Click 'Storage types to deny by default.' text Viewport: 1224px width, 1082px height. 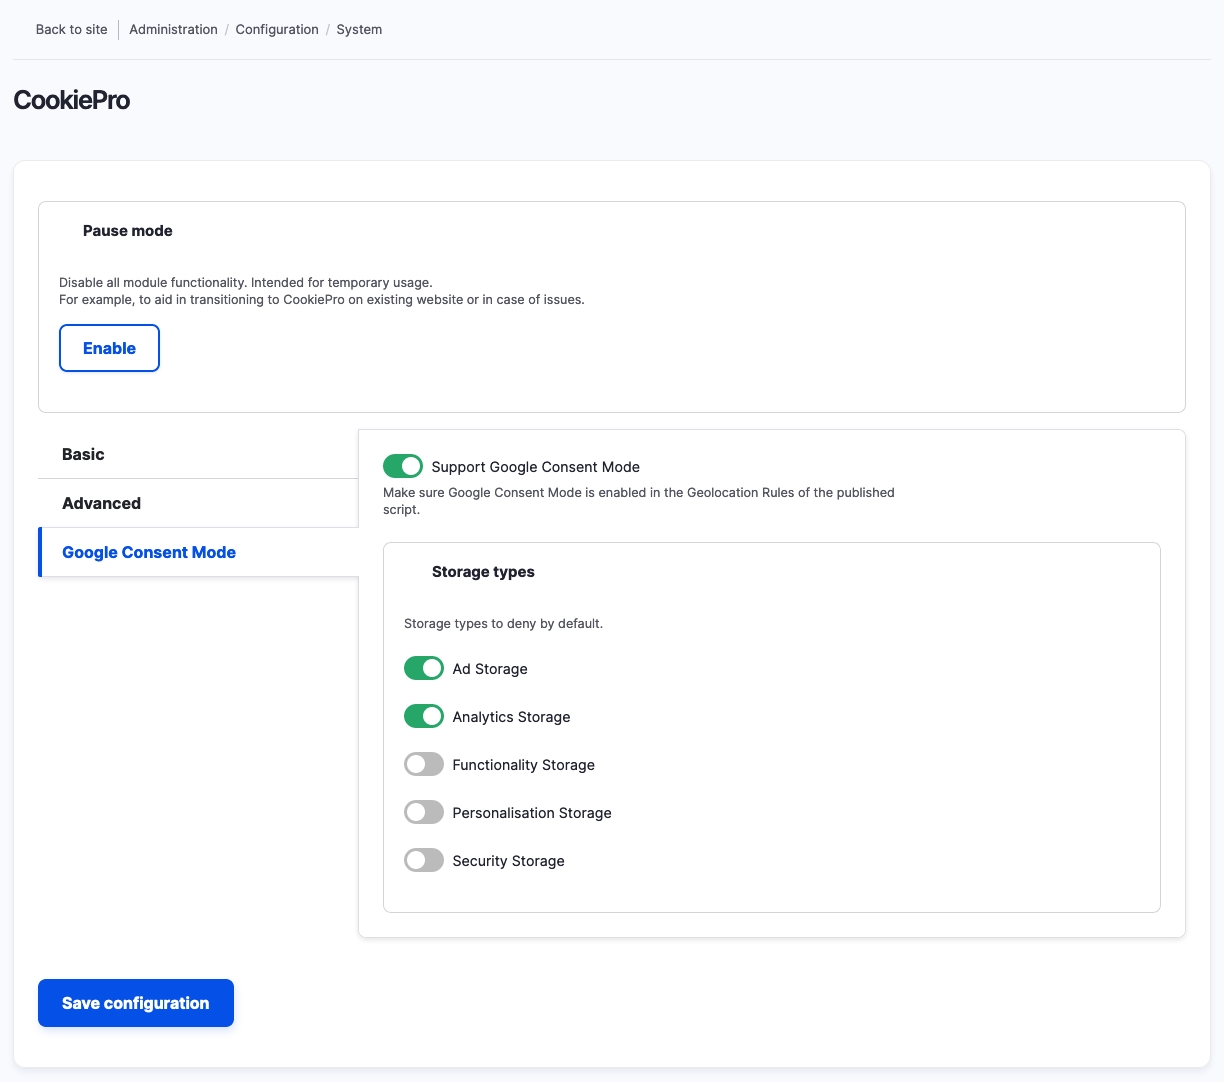tap(503, 623)
